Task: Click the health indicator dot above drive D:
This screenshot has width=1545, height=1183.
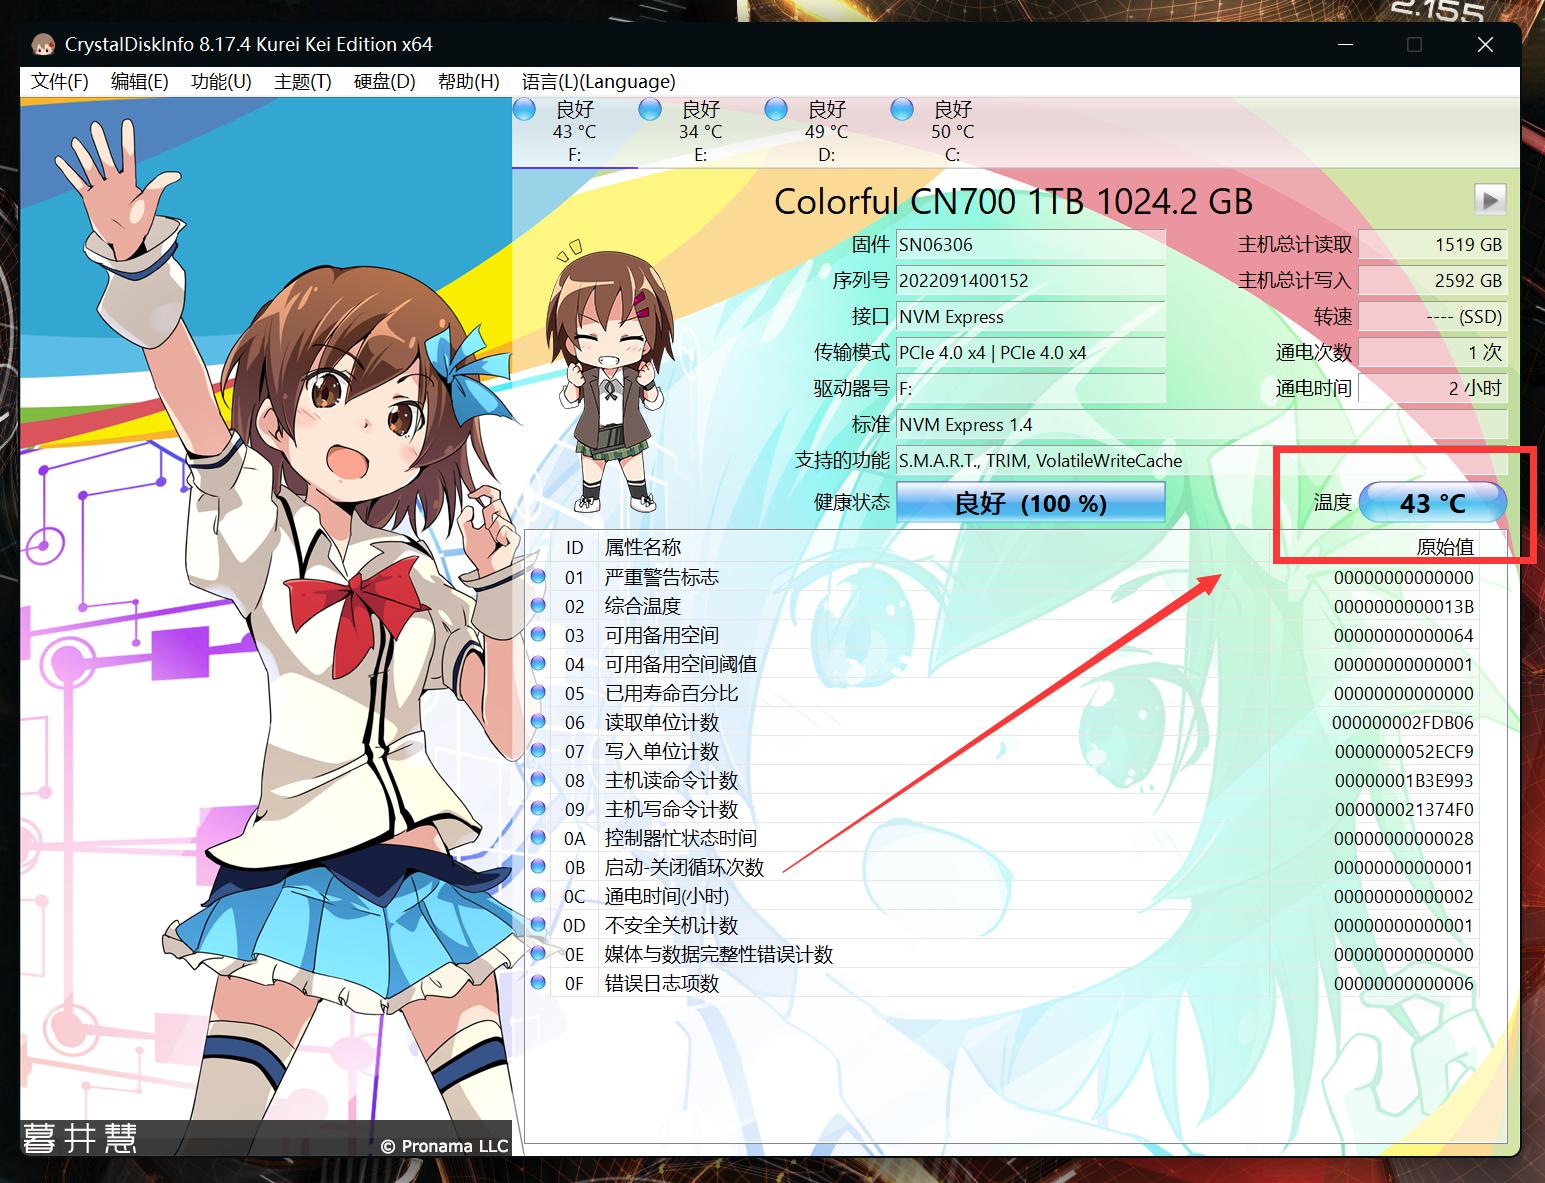Action: click(x=775, y=108)
